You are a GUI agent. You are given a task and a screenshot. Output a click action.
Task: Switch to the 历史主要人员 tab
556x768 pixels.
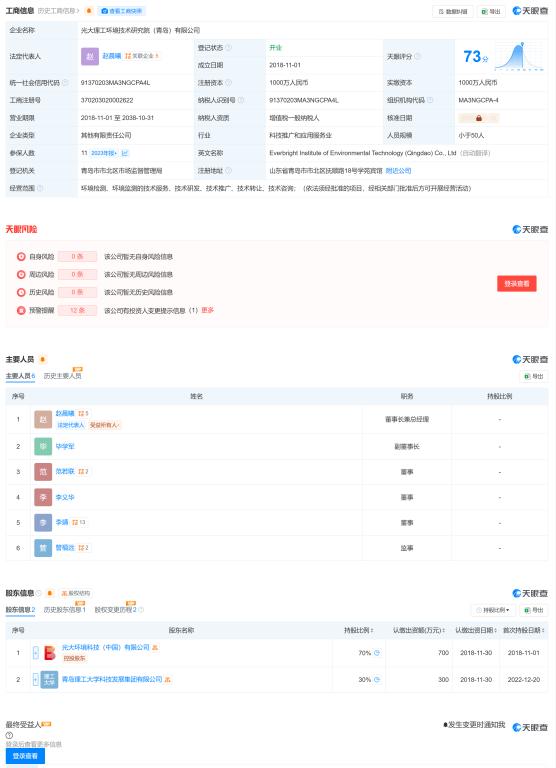point(62,376)
